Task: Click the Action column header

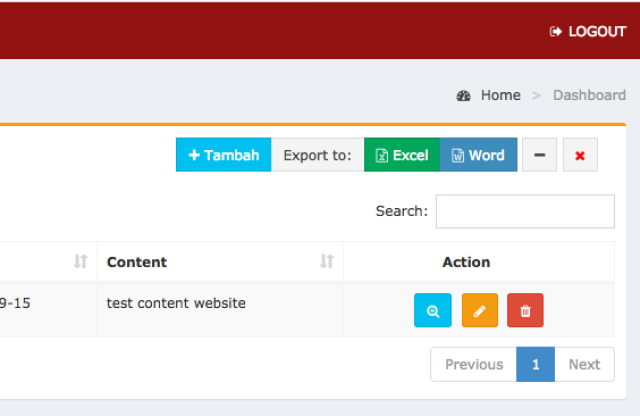Action: pos(466,262)
